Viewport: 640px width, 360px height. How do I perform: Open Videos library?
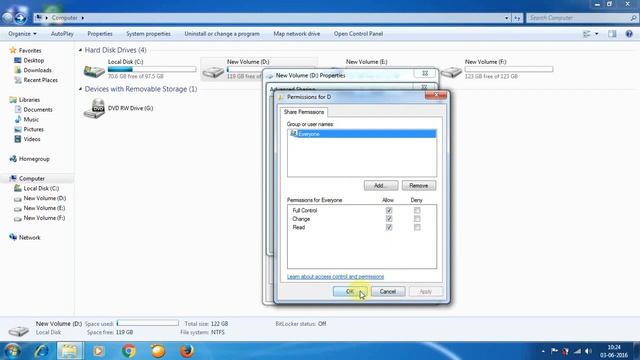32,139
